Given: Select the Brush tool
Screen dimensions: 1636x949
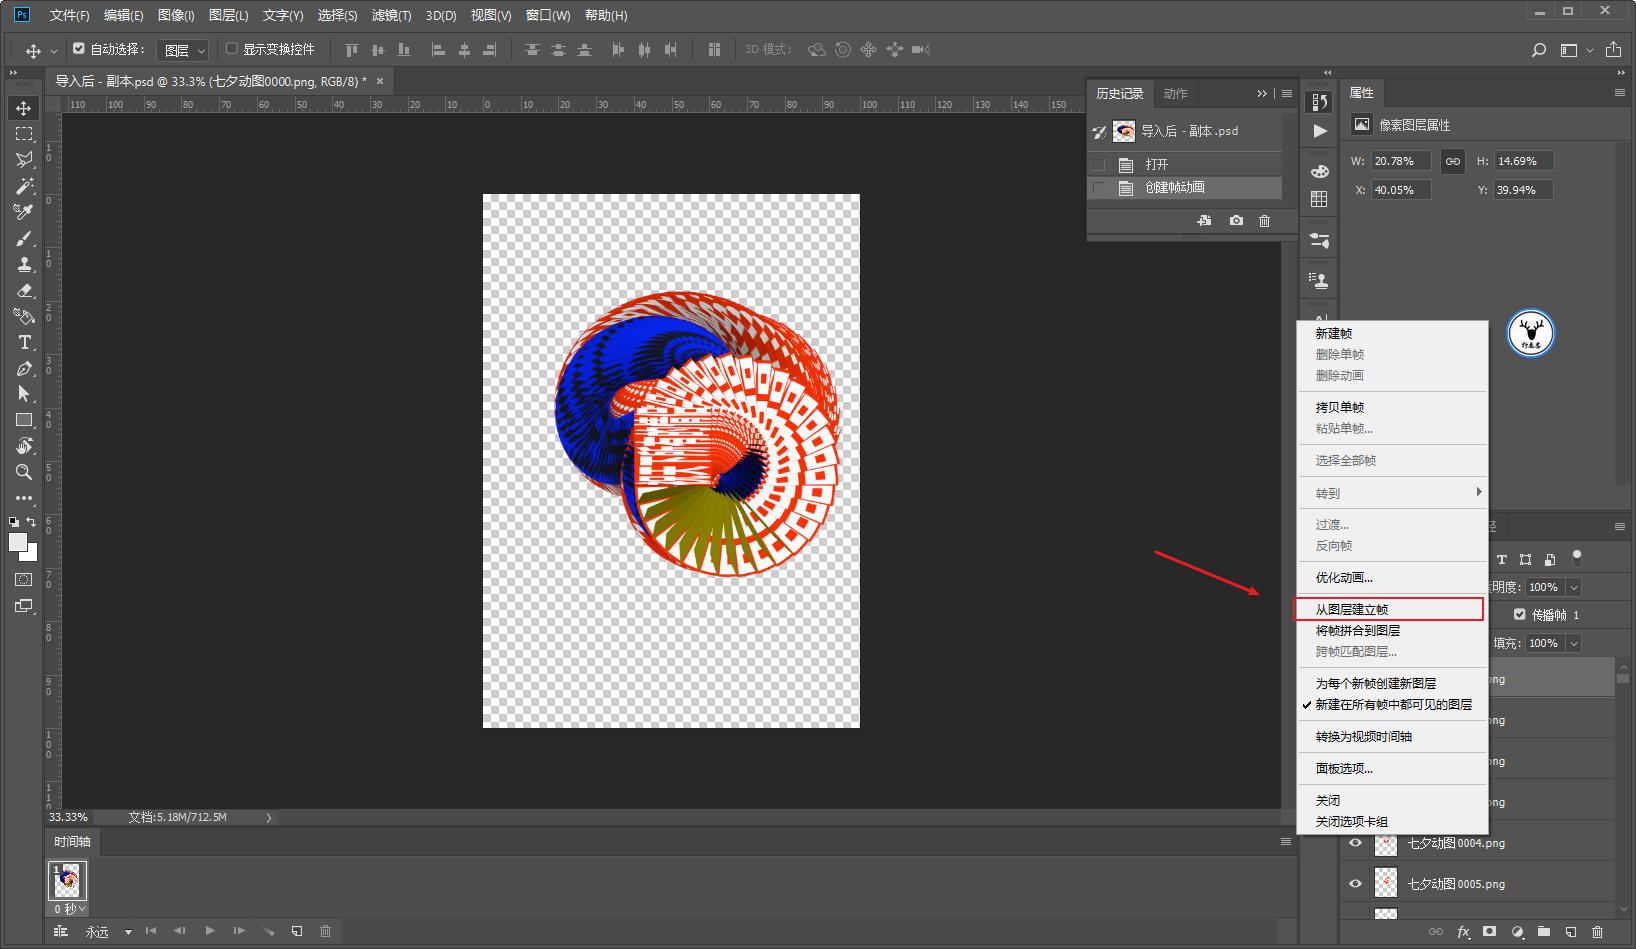Looking at the screenshot, I should 24,238.
